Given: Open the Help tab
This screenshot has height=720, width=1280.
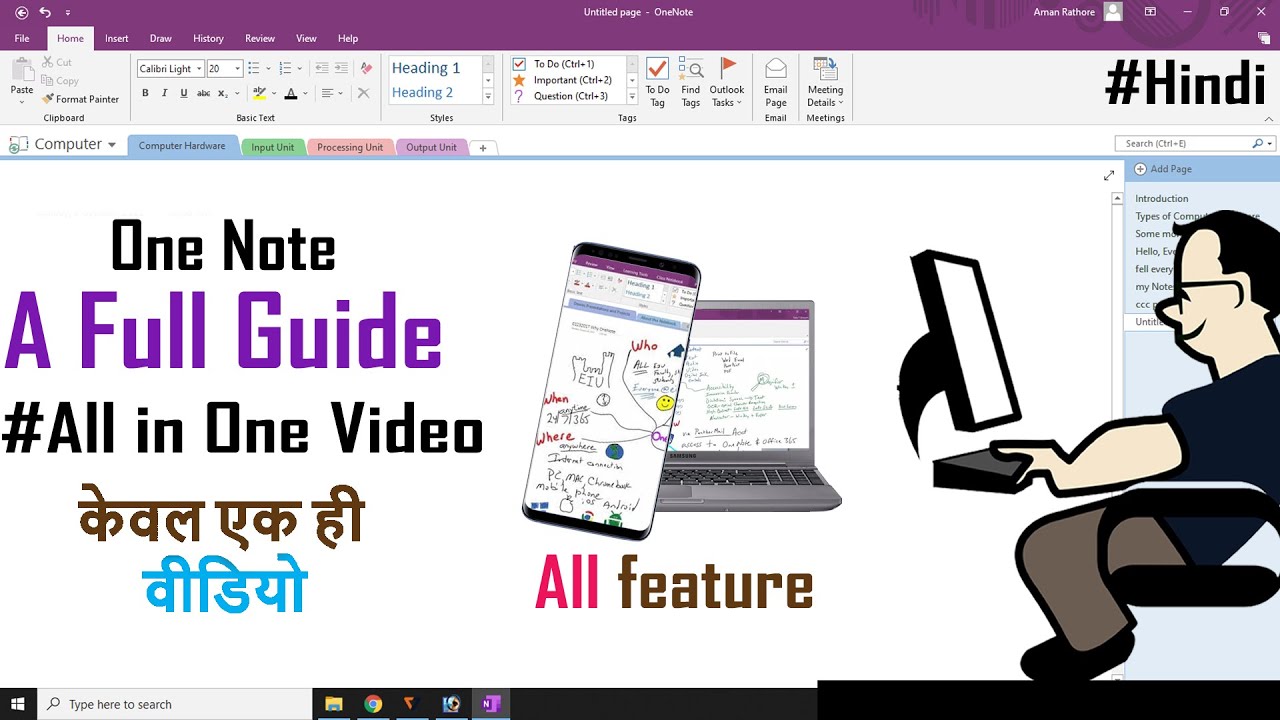Looking at the screenshot, I should tap(348, 38).
